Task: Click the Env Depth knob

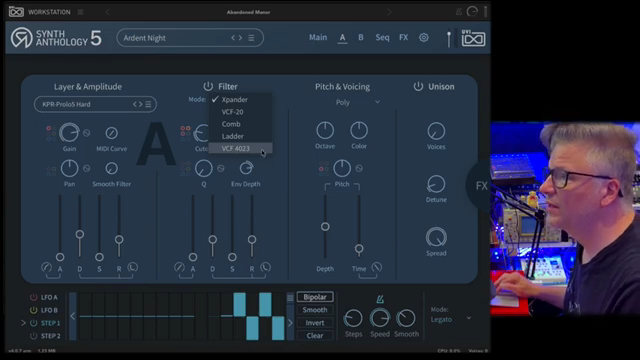Action: tap(246, 168)
